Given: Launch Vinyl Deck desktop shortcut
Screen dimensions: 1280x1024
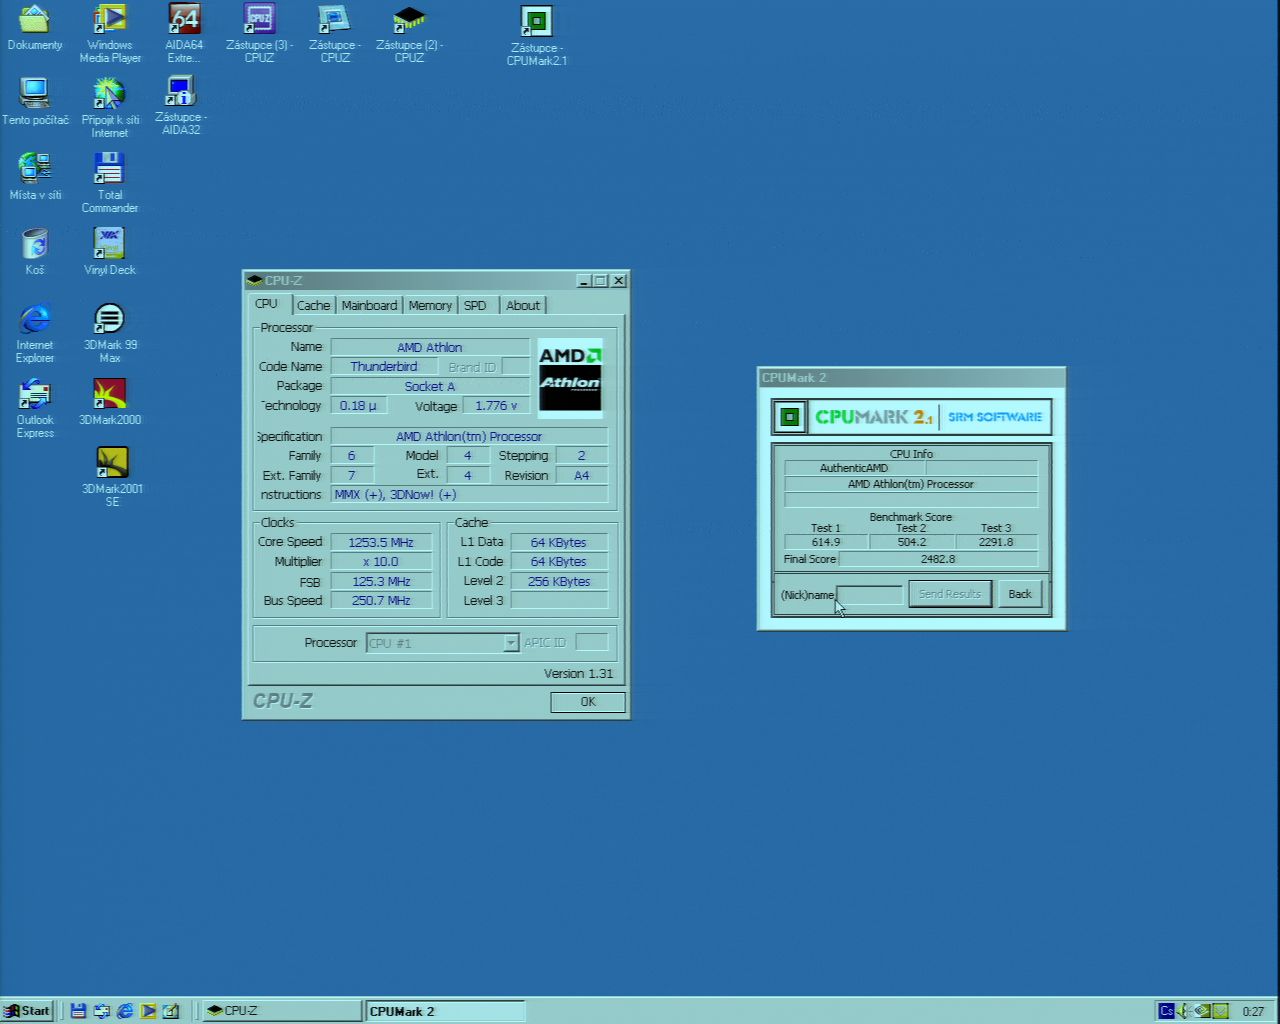Looking at the screenshot, I should pyautogui.click(x=110, y=251).
